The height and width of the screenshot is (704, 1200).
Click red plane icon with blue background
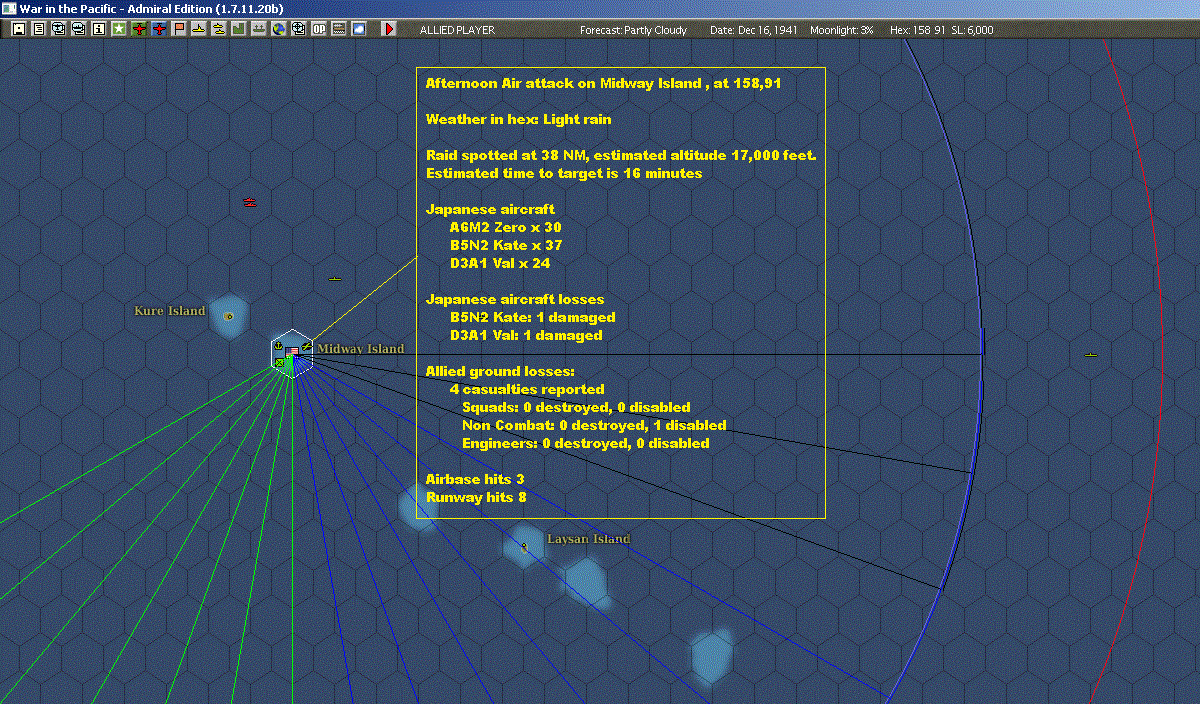coord(159,29)
